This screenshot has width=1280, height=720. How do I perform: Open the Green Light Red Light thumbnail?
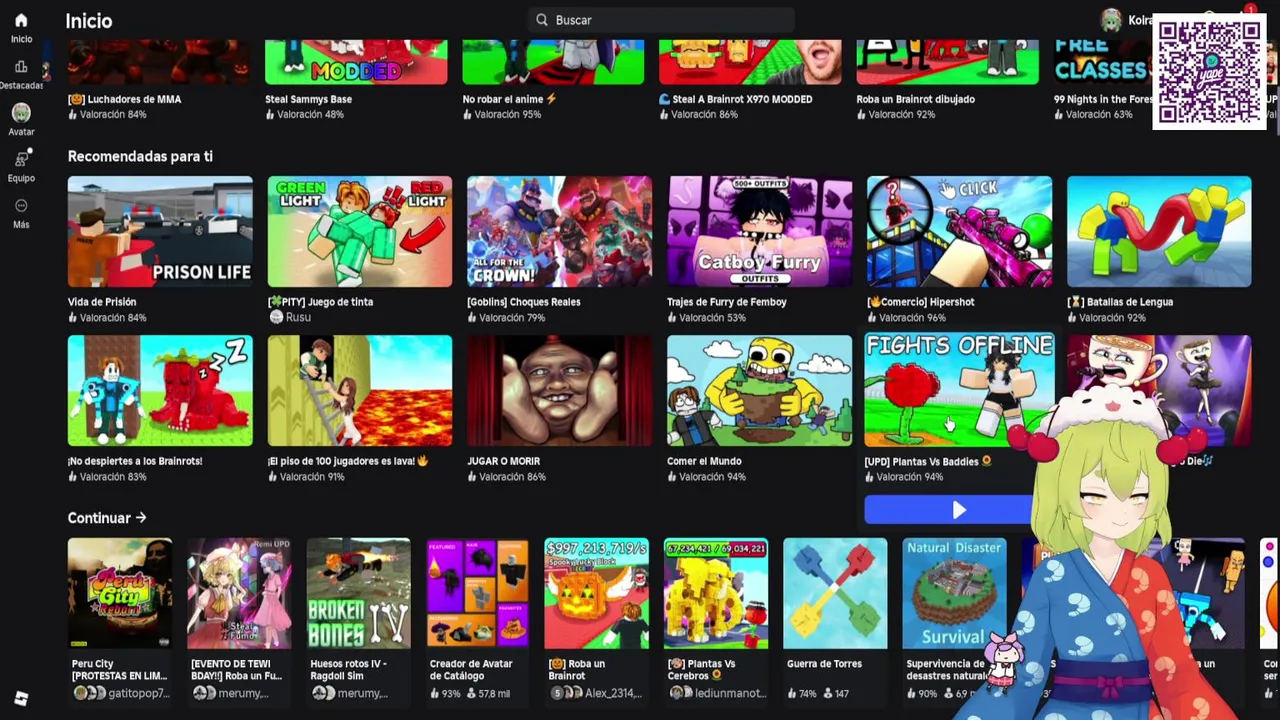point(360,232)
